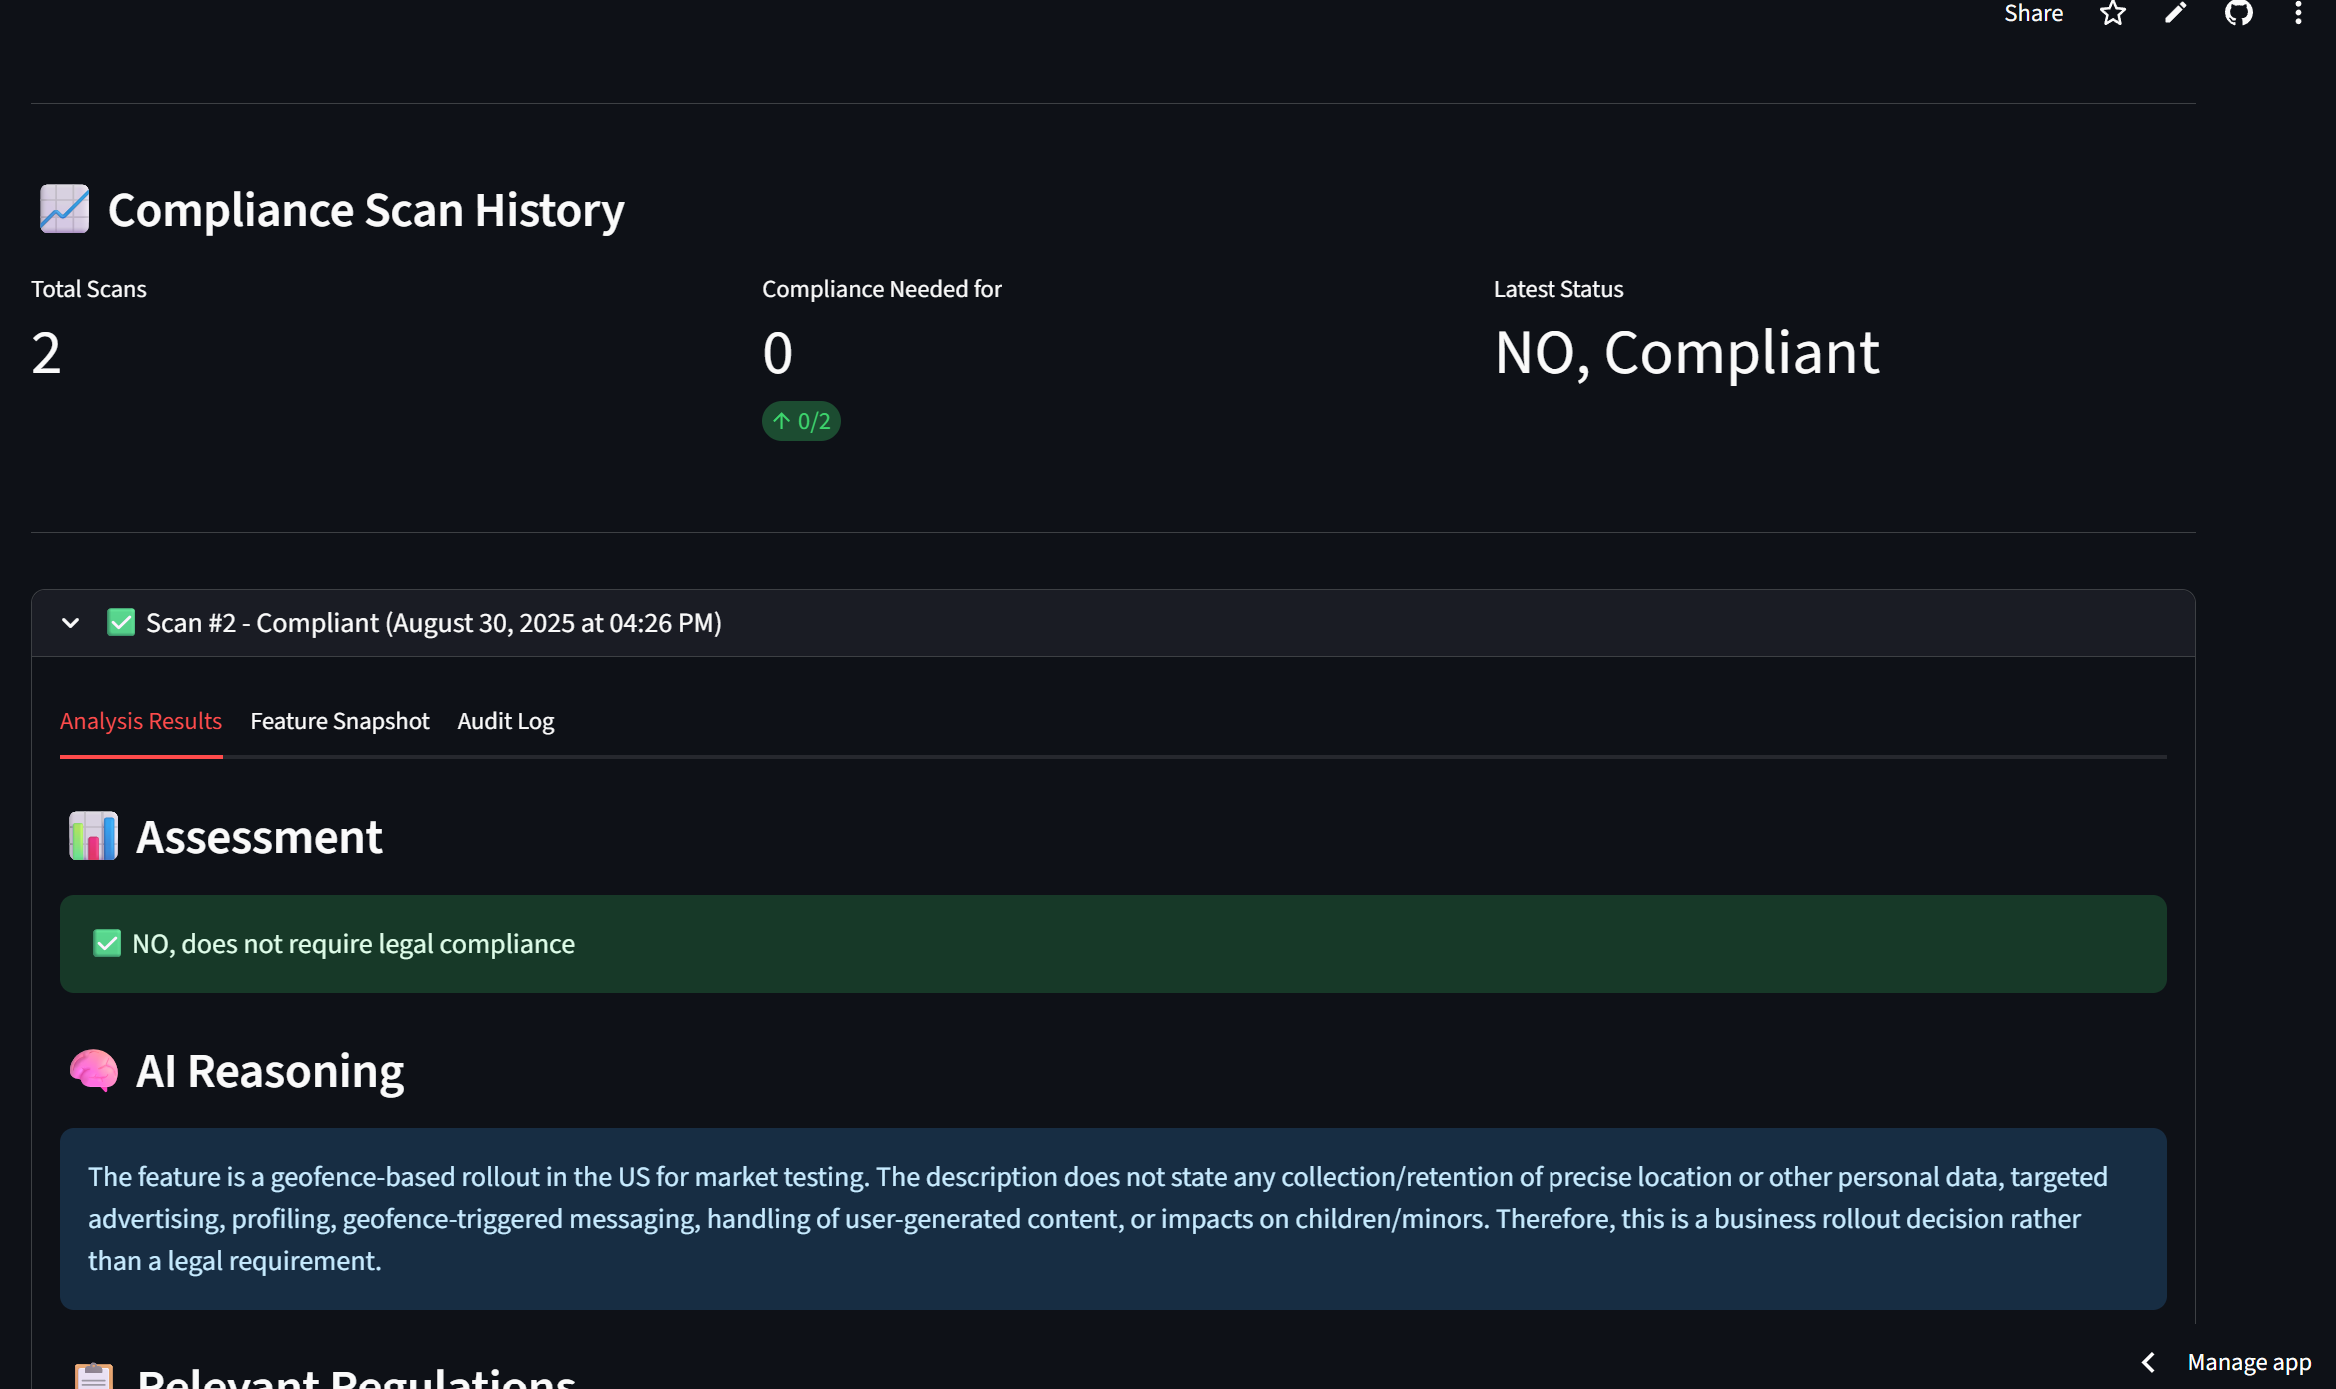This screenshot has height=1389, width=2336.
Task: Click green checkmark beside Scan #2
Action: [121, 622]
